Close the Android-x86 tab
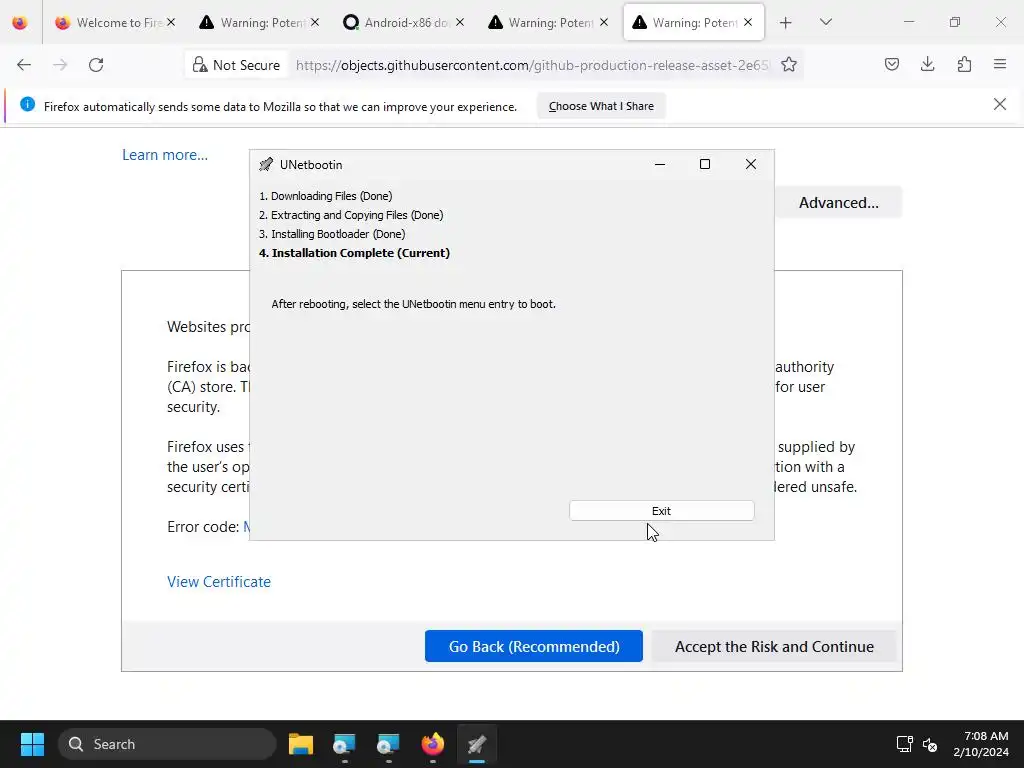 (x=460, y=22)
